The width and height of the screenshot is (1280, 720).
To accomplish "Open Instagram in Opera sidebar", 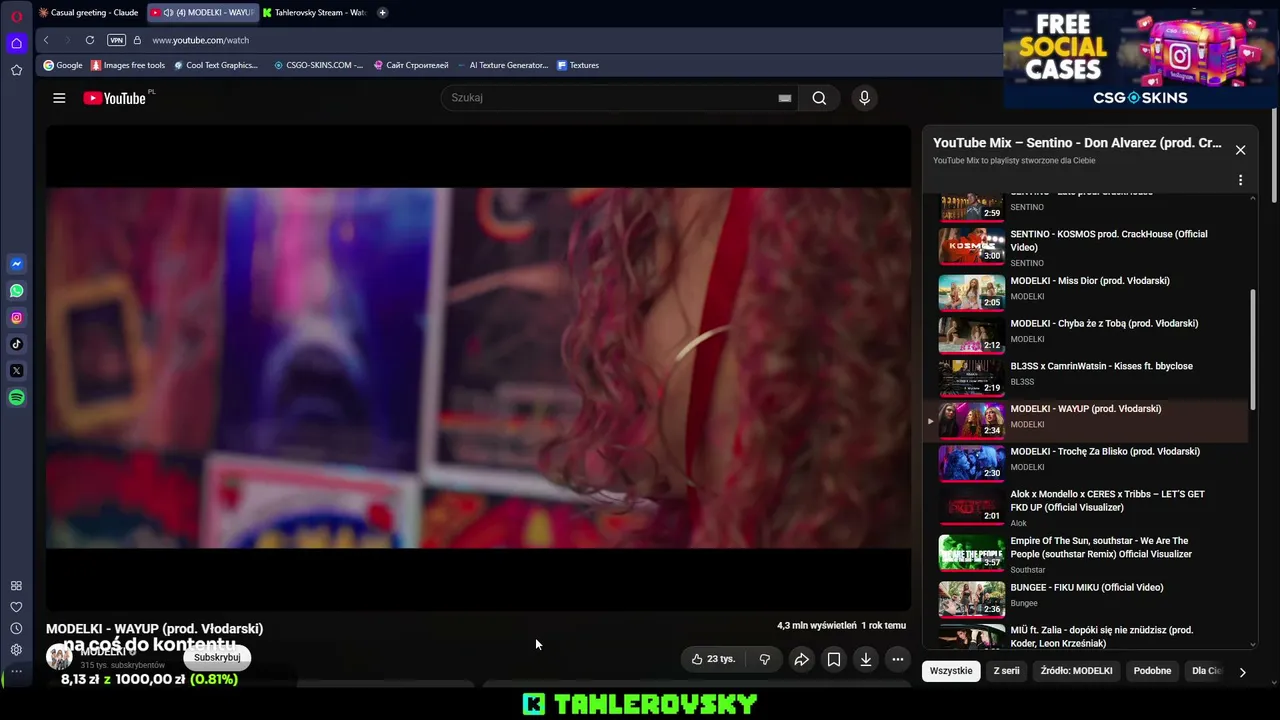I will pos(16,318).
